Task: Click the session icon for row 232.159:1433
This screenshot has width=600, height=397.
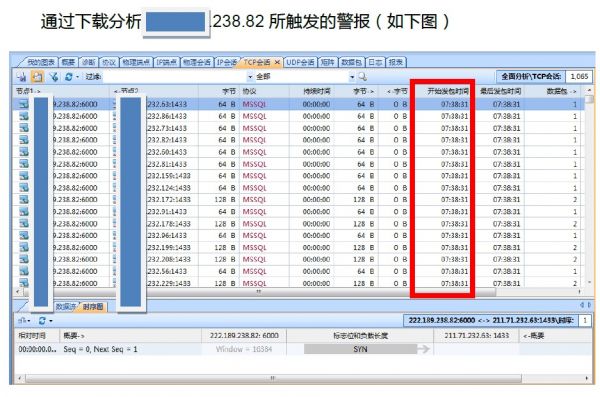Action: (24, 176)
